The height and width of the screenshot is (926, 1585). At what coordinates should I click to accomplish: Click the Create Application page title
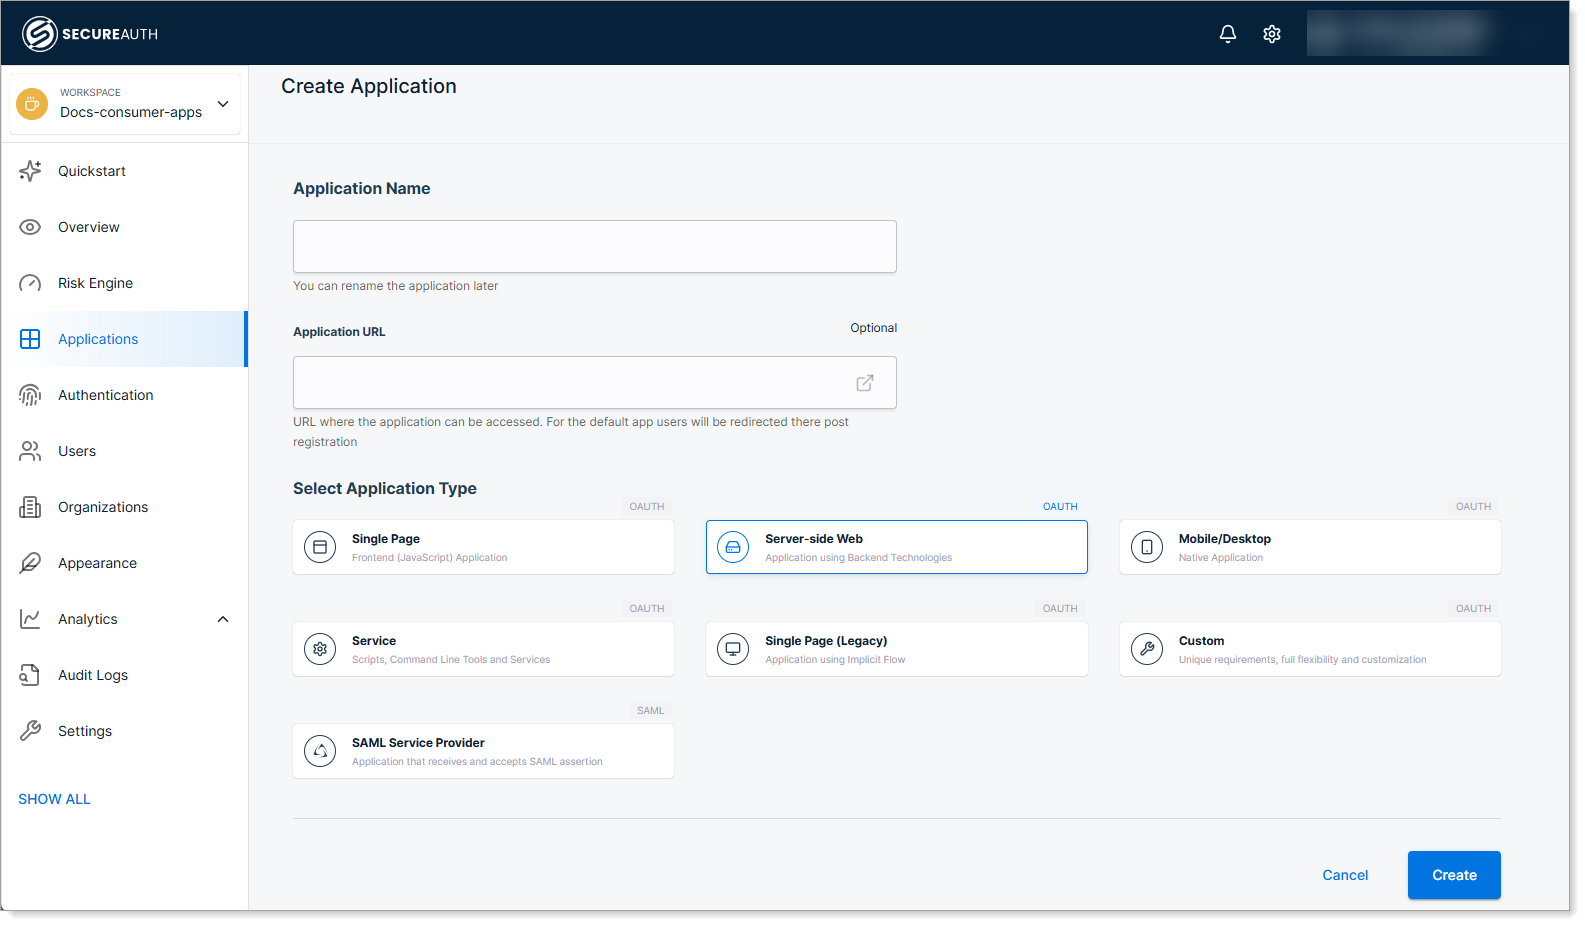(369, 86)
